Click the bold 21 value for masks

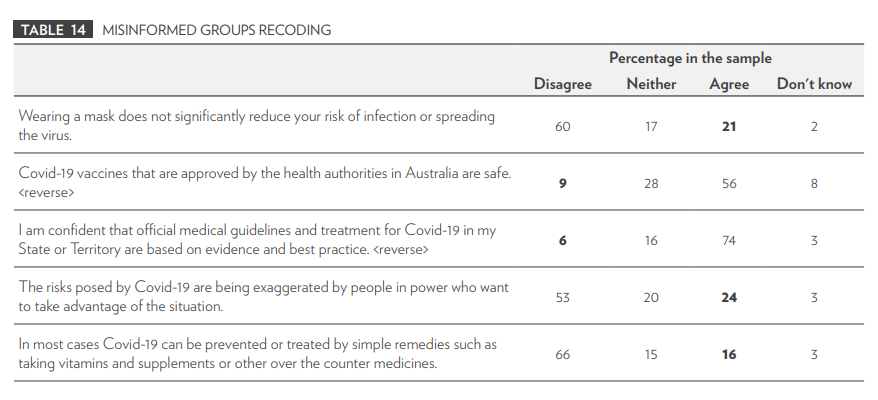tap(728, 127)
